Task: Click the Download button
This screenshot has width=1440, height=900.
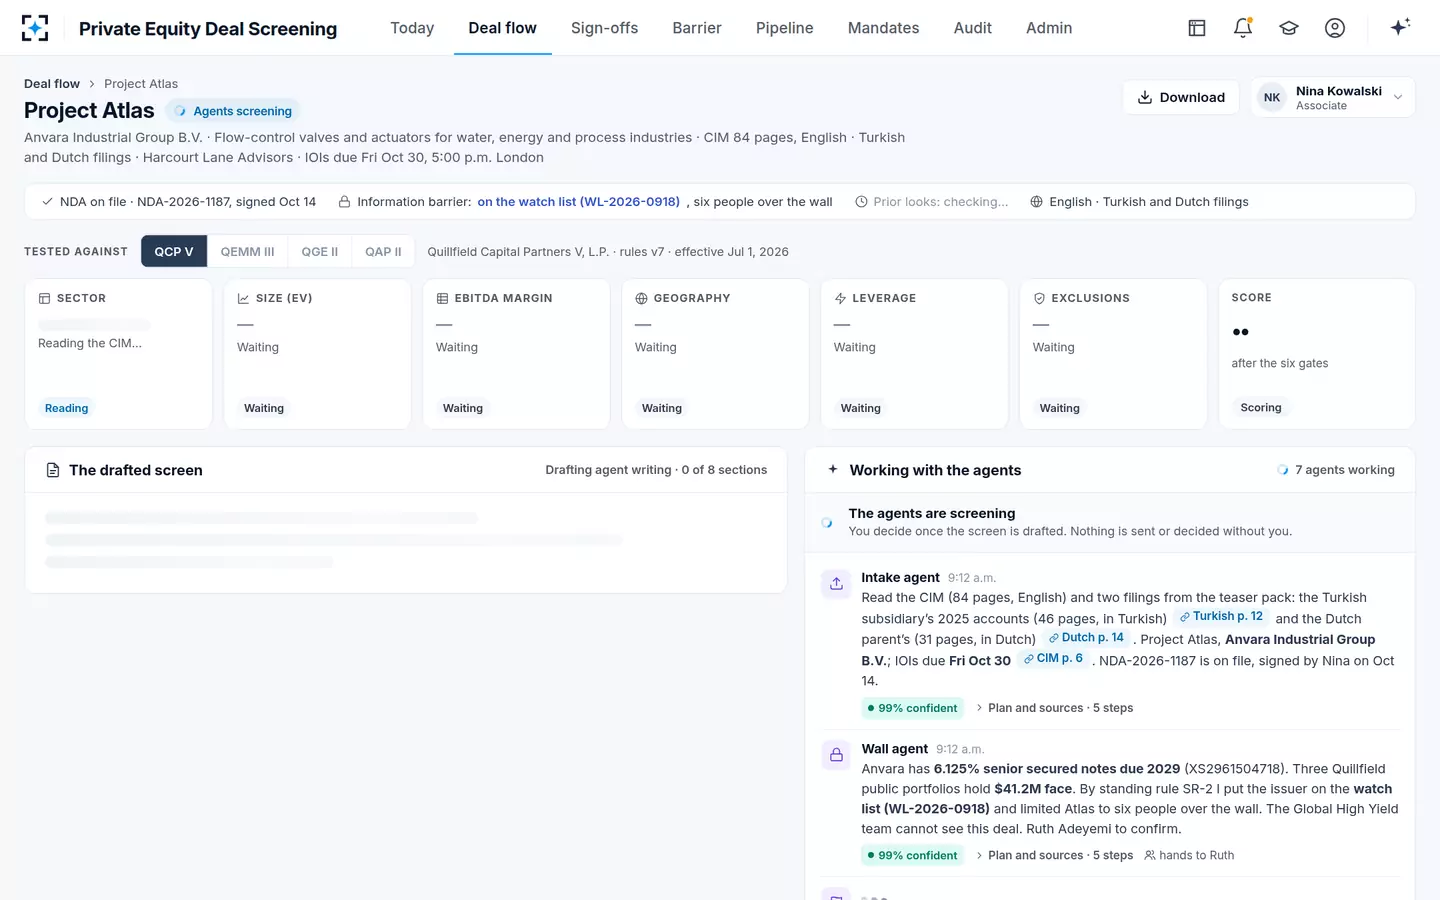Action: 1181,97
